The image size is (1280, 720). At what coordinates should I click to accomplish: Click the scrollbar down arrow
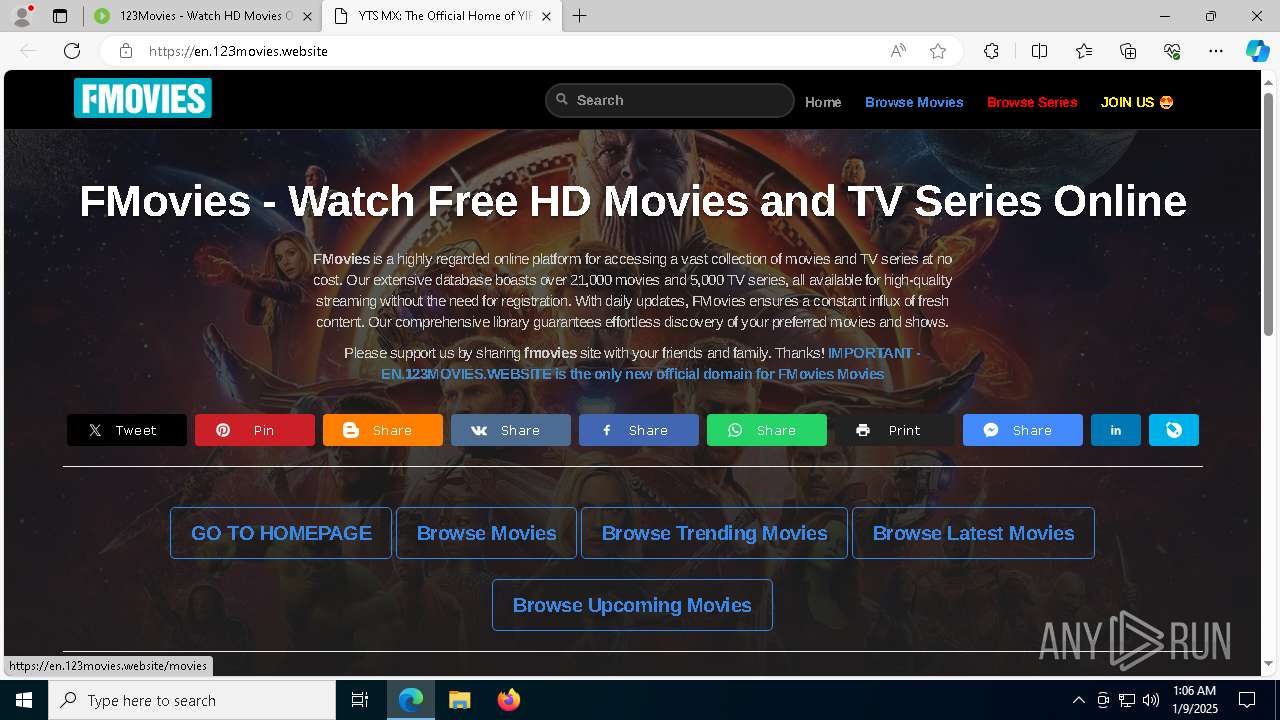(x=1269, y=663)
